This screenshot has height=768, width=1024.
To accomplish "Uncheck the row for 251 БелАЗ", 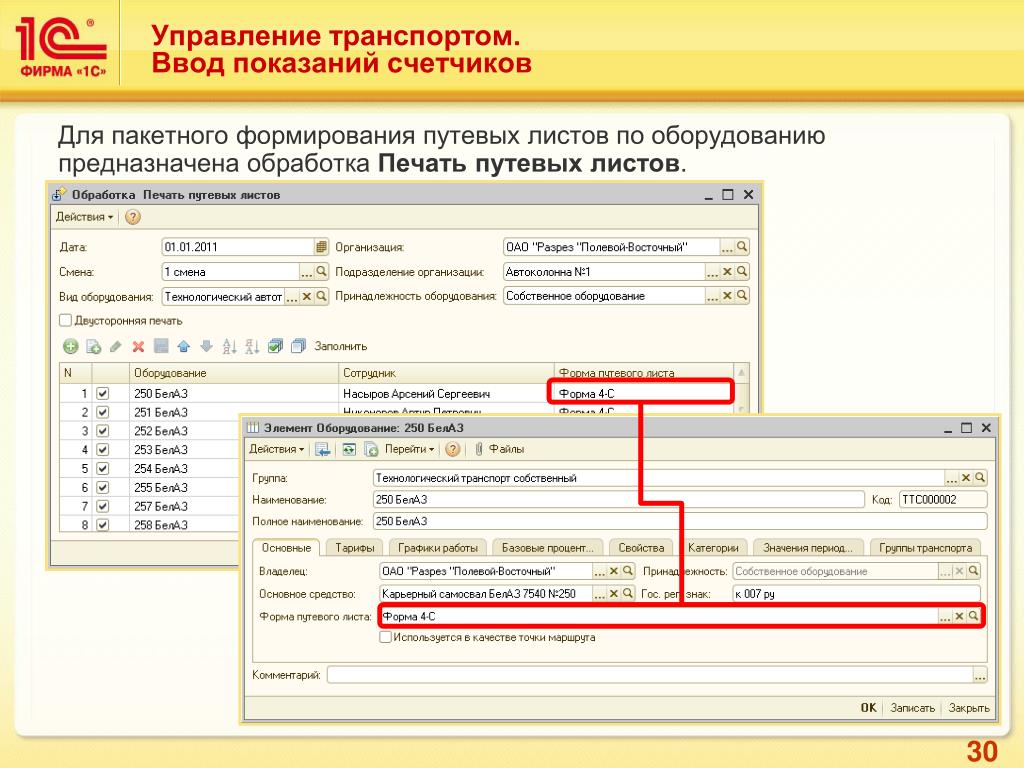I will pyautogui.click(x=103, y=412).
